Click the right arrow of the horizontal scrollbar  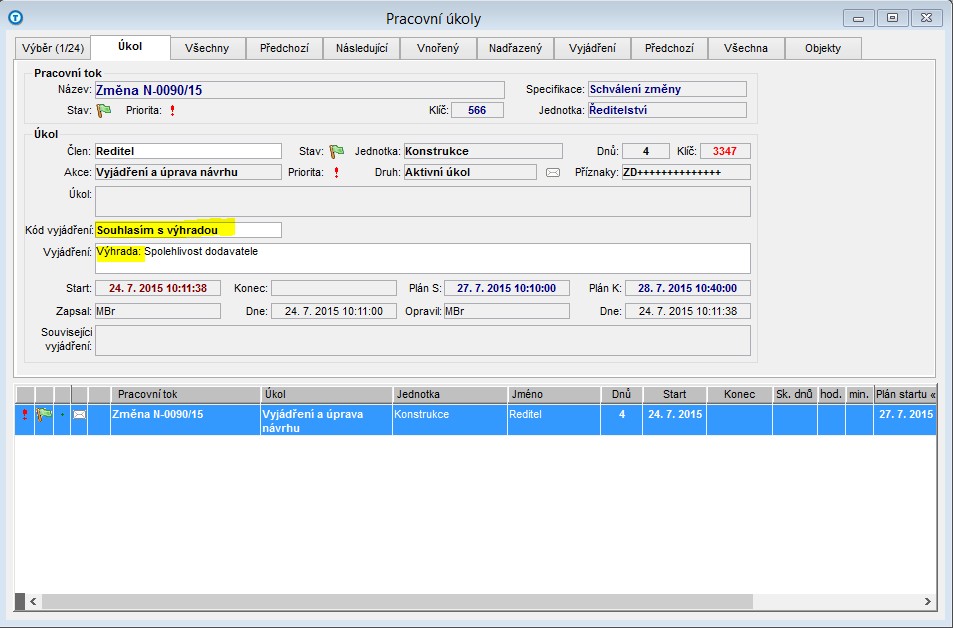[927, 601]
